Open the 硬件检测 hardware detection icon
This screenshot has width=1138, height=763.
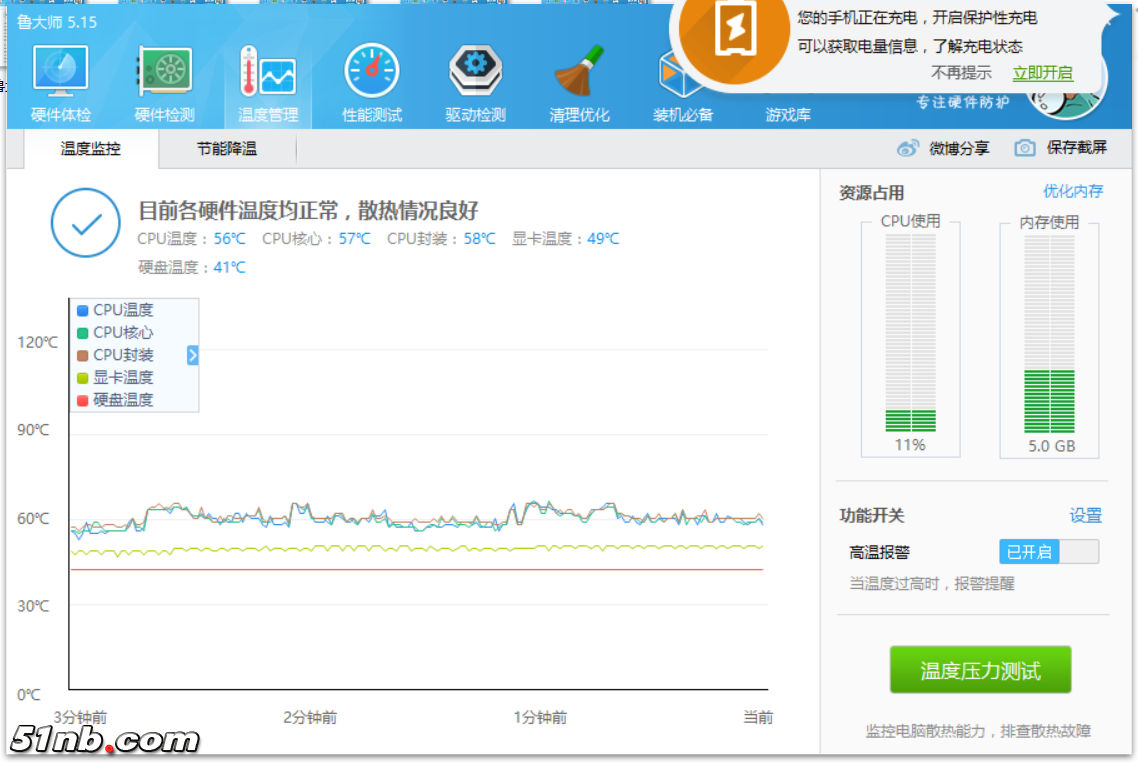[x=165, y=72]
